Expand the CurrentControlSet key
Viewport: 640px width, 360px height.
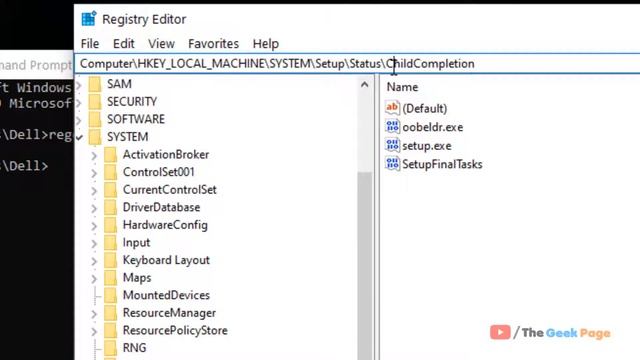tap(94, 191)
